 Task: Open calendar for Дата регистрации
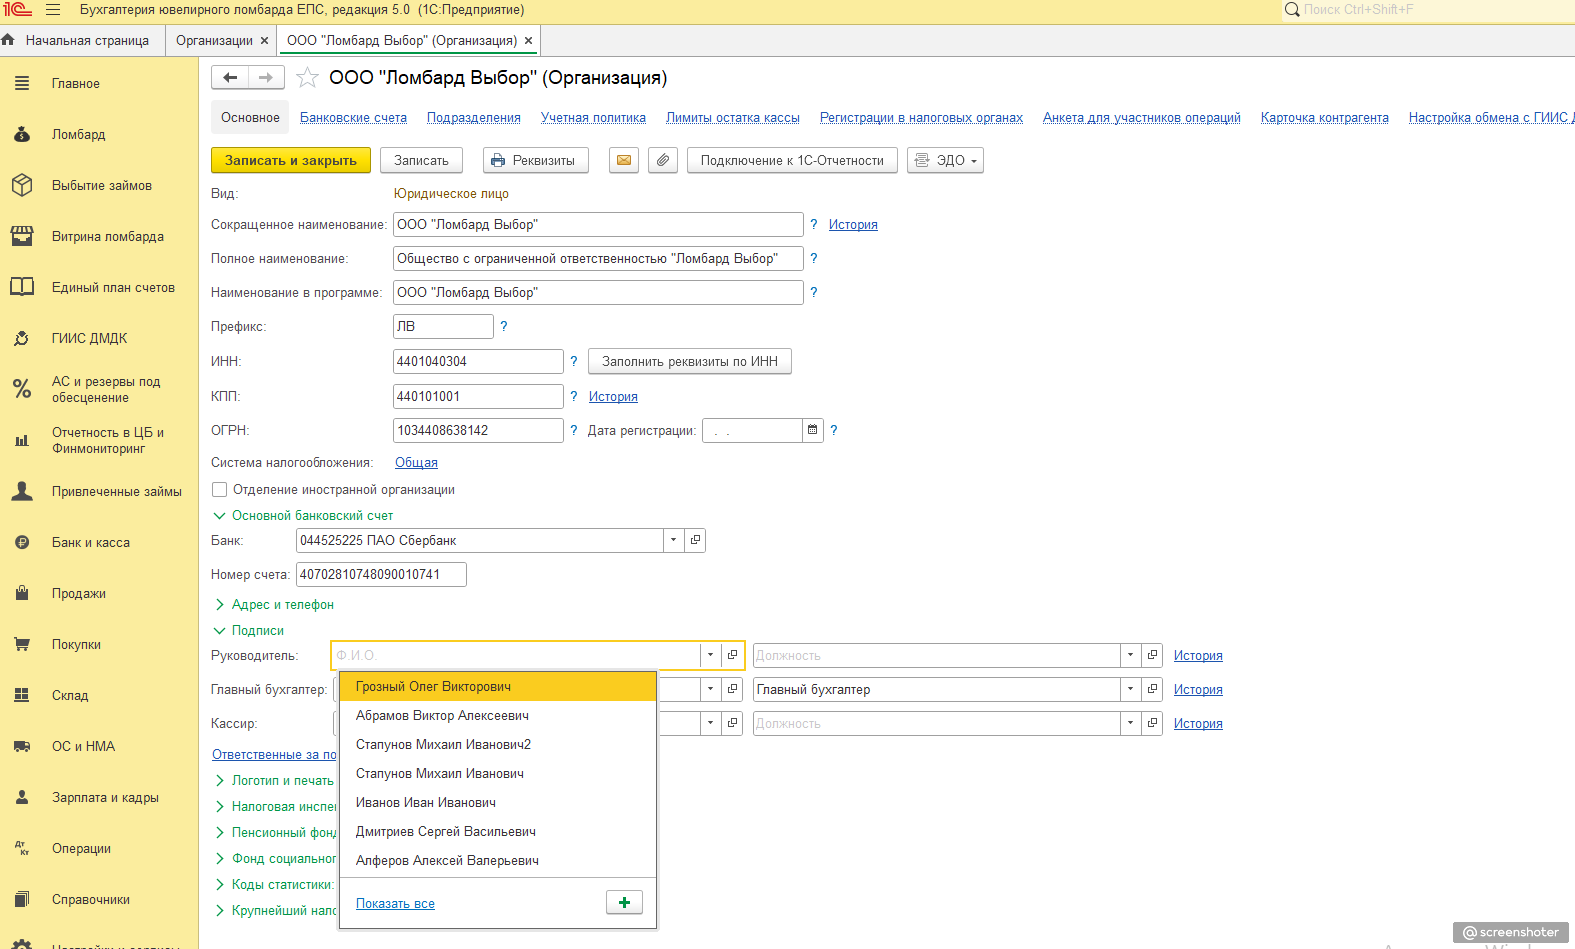(813, 431)
